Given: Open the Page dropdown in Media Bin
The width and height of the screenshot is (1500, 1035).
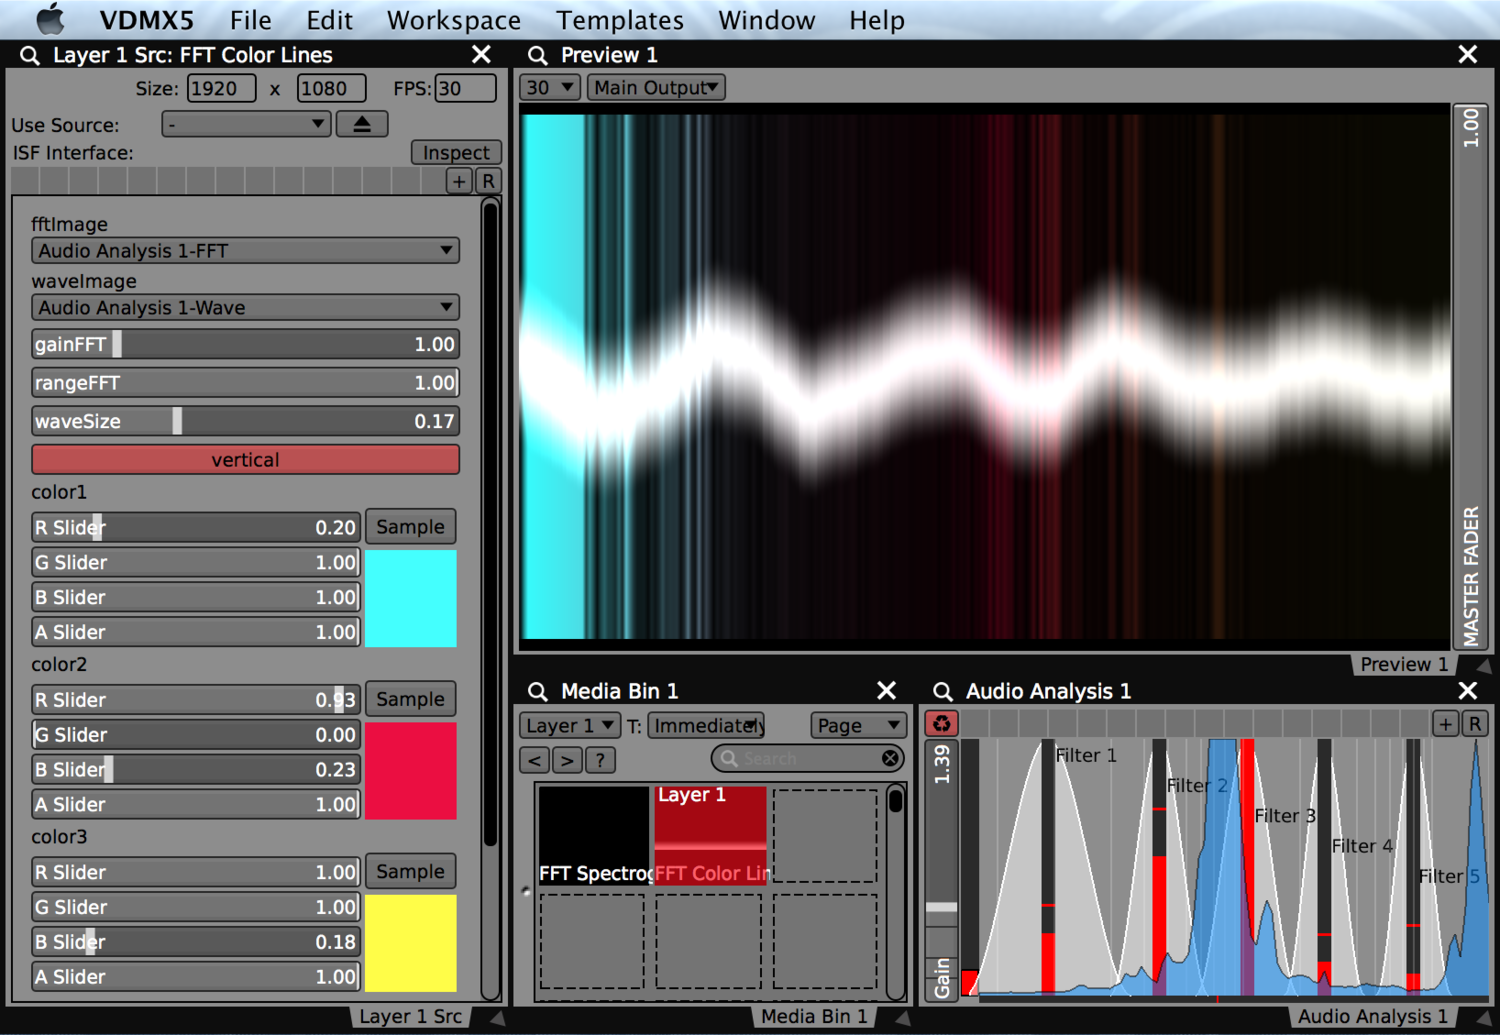Looking at the screenshot, I should tap(859, 725).
